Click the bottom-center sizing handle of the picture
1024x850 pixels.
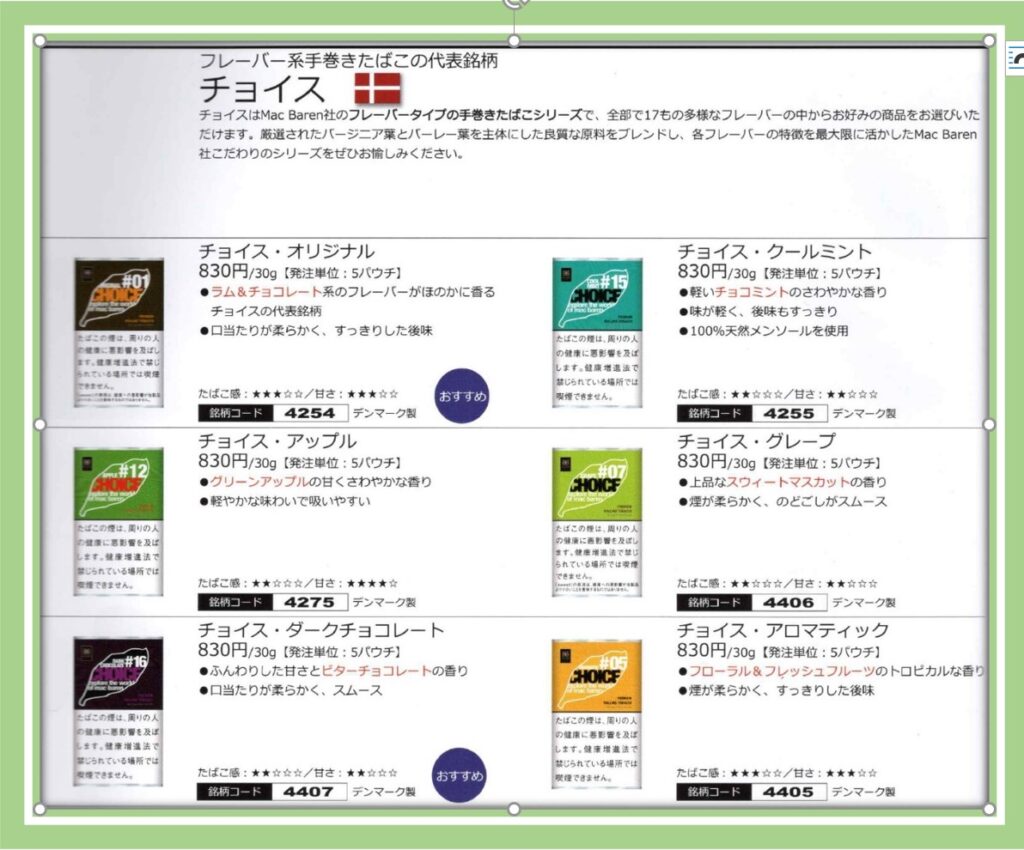pyautogui.click(x=515, y=810)
